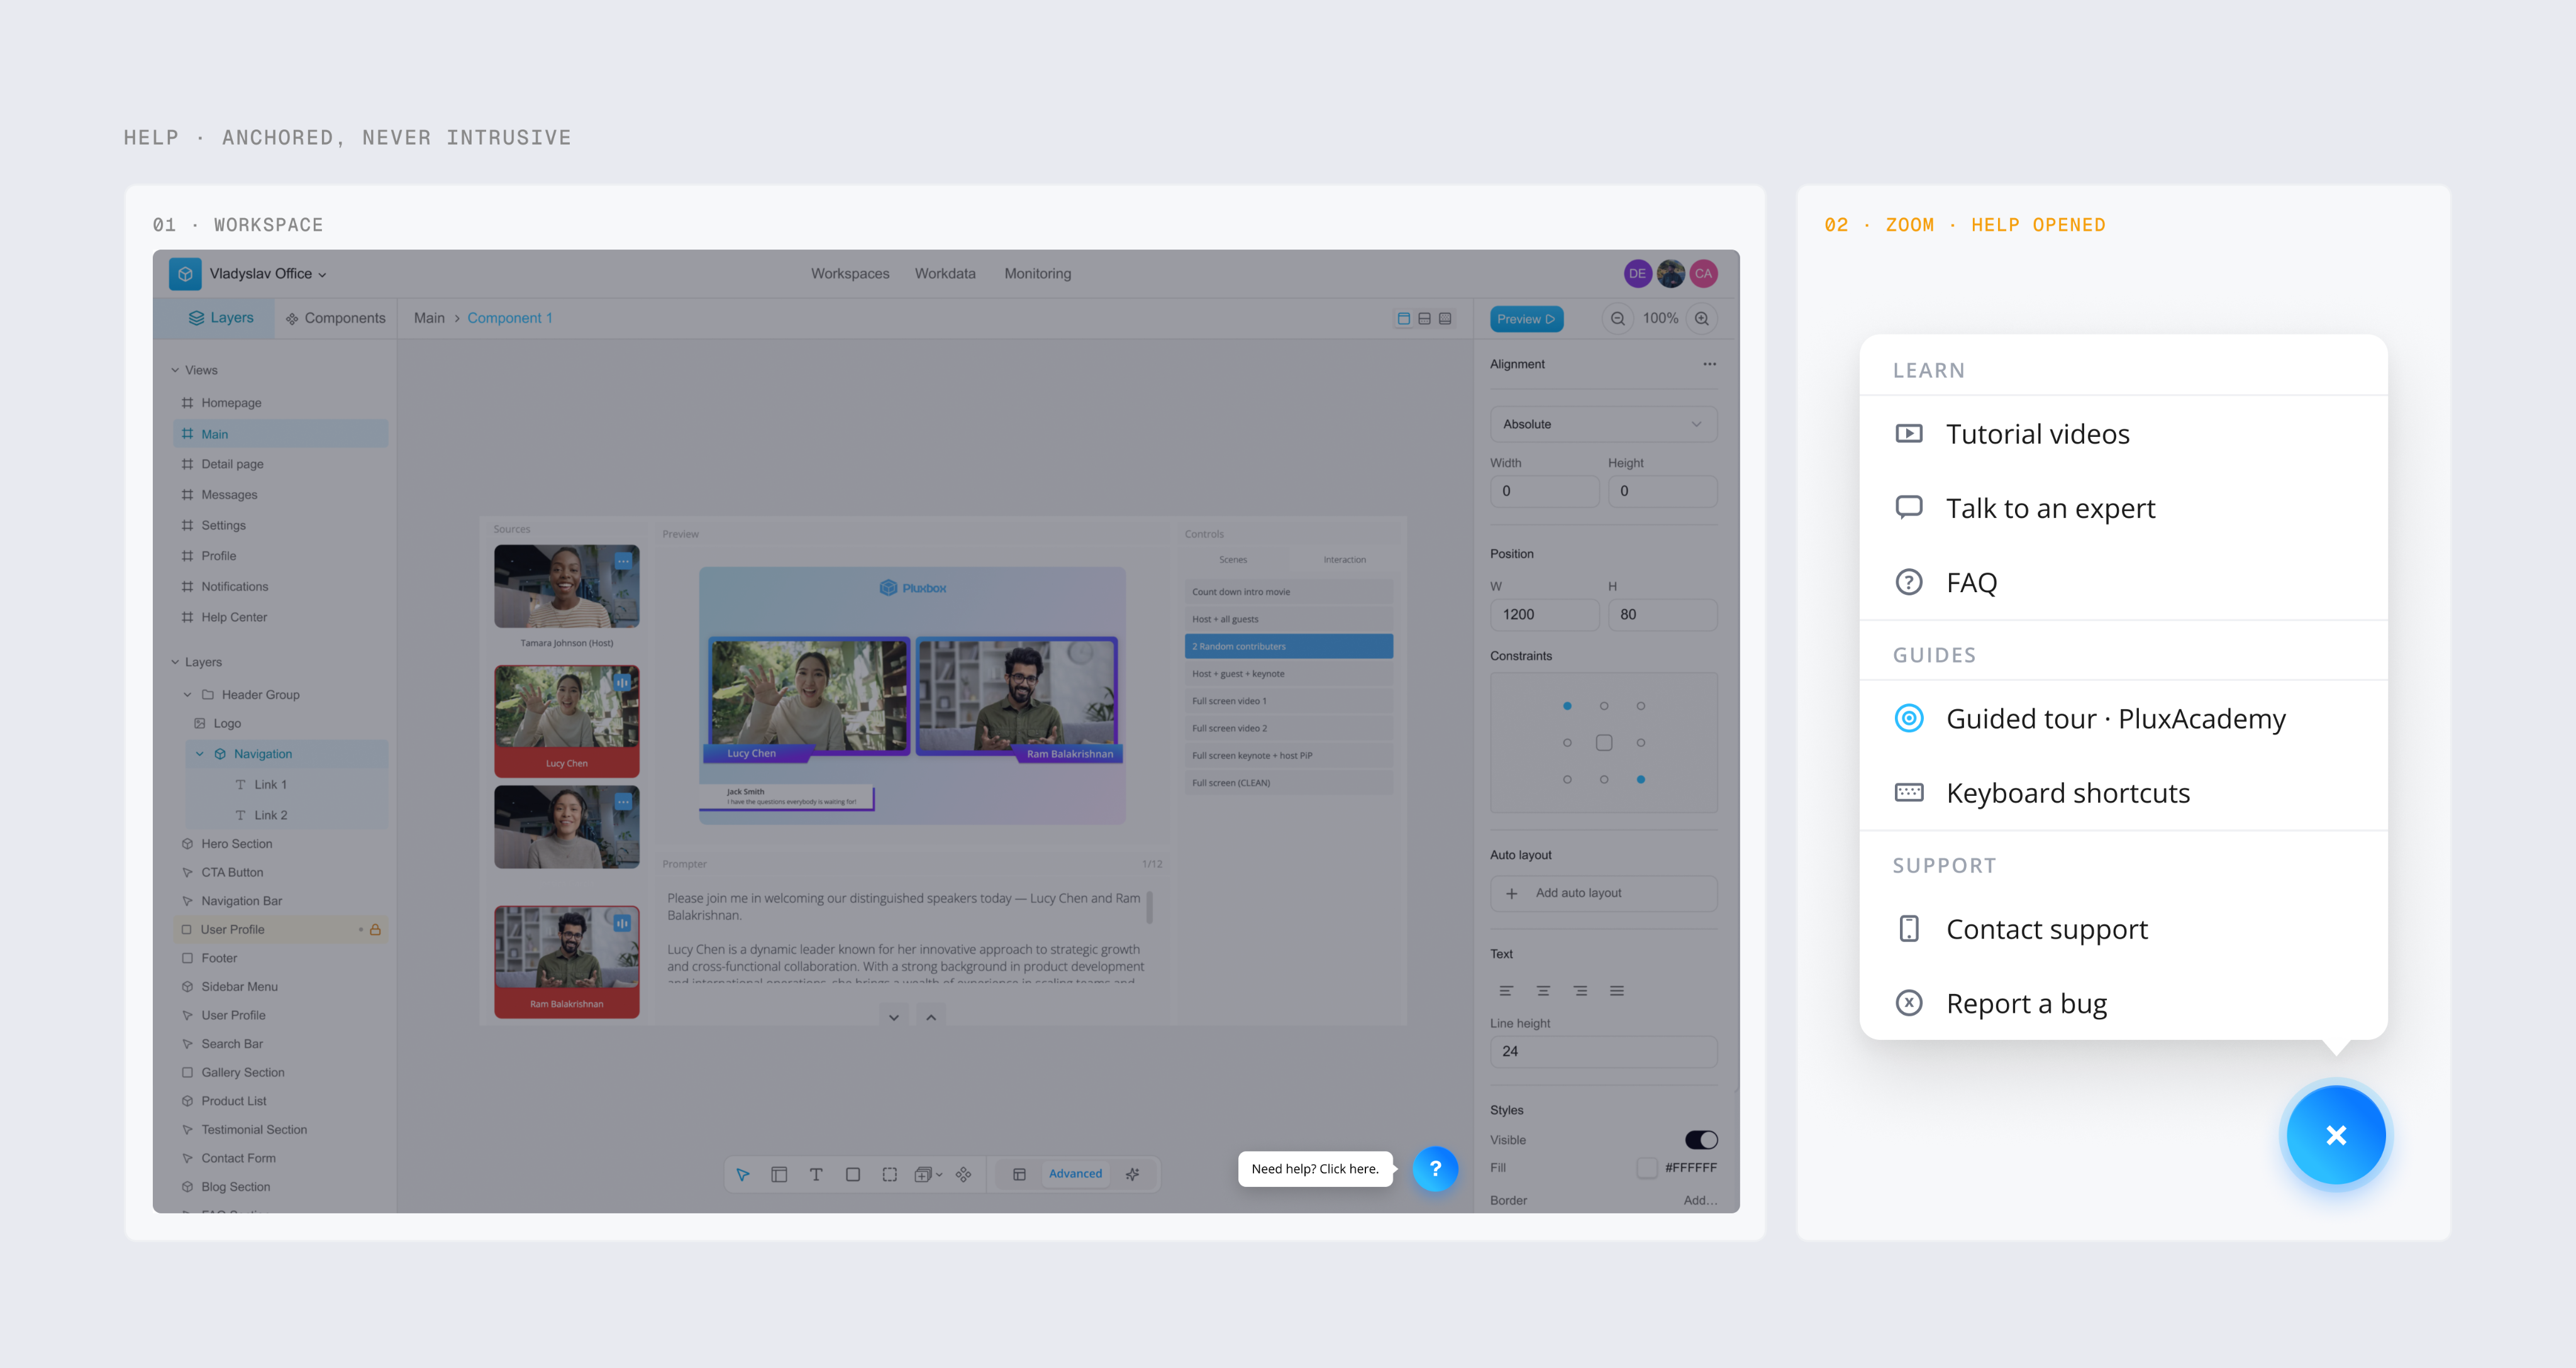
Task: Select the bottom-right constraint anchor dot
Action: [1641, 779]
